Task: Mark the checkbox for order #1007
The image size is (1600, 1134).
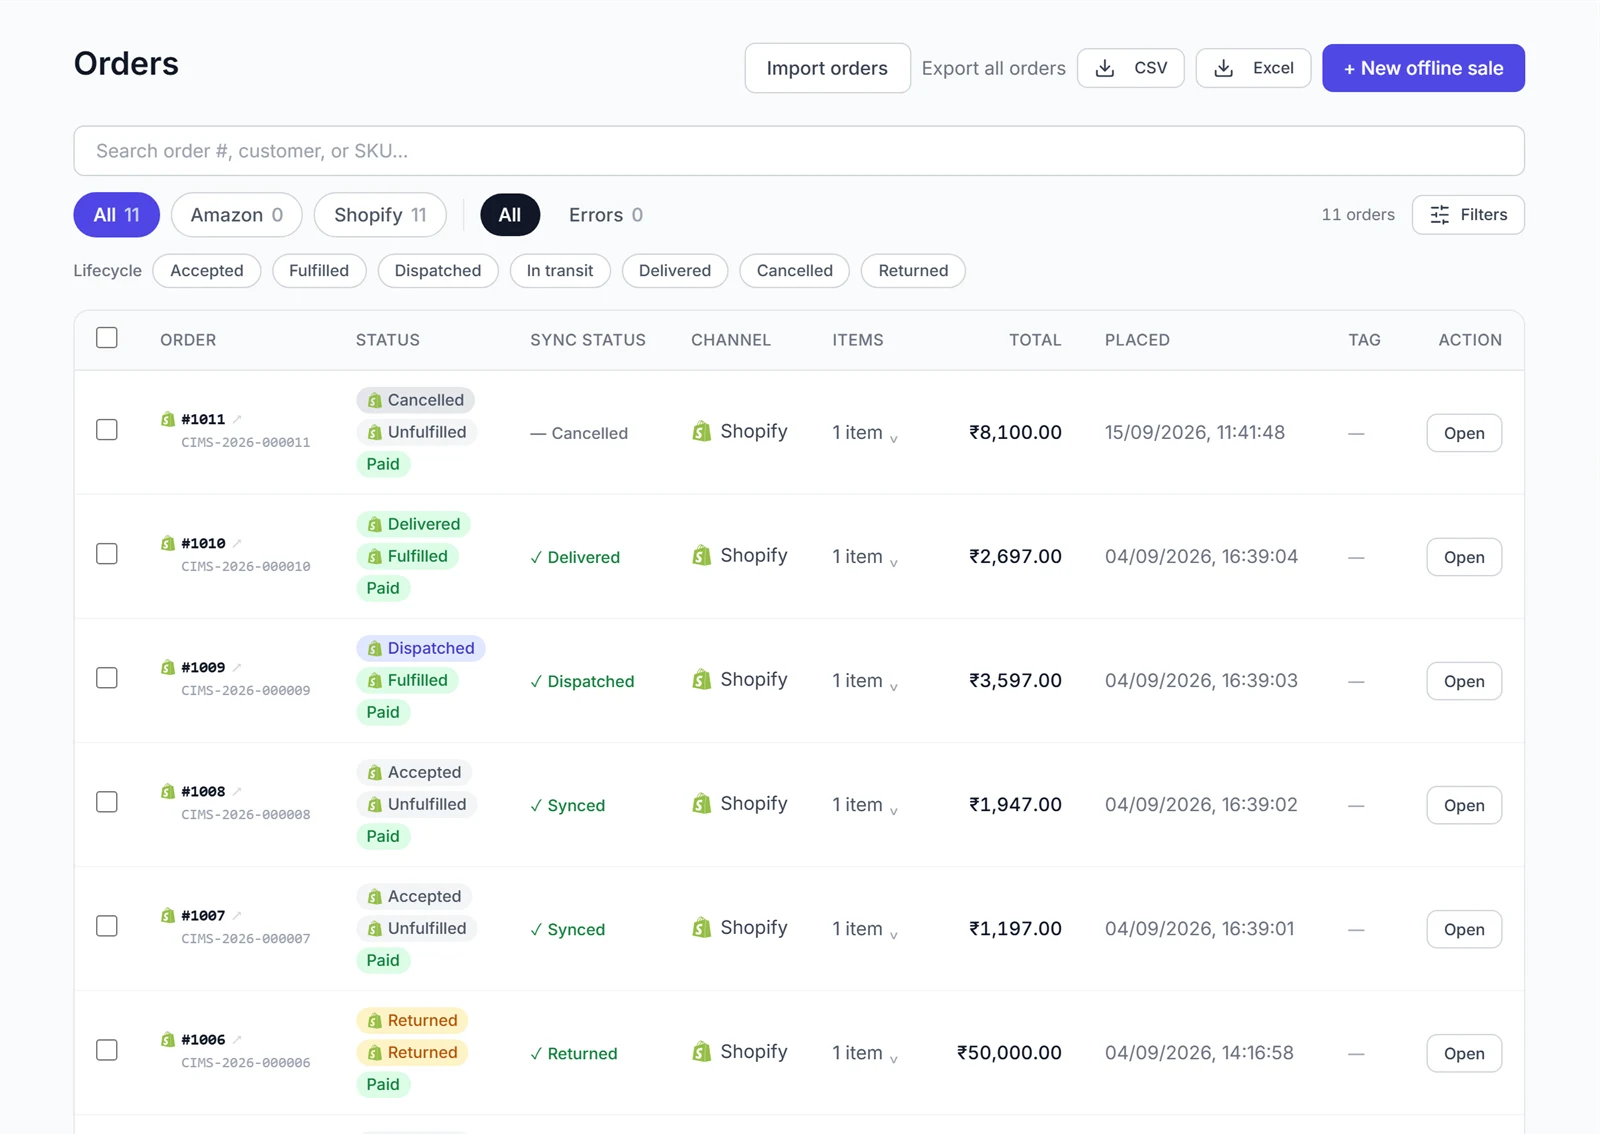Action: [x=107, y=926]
